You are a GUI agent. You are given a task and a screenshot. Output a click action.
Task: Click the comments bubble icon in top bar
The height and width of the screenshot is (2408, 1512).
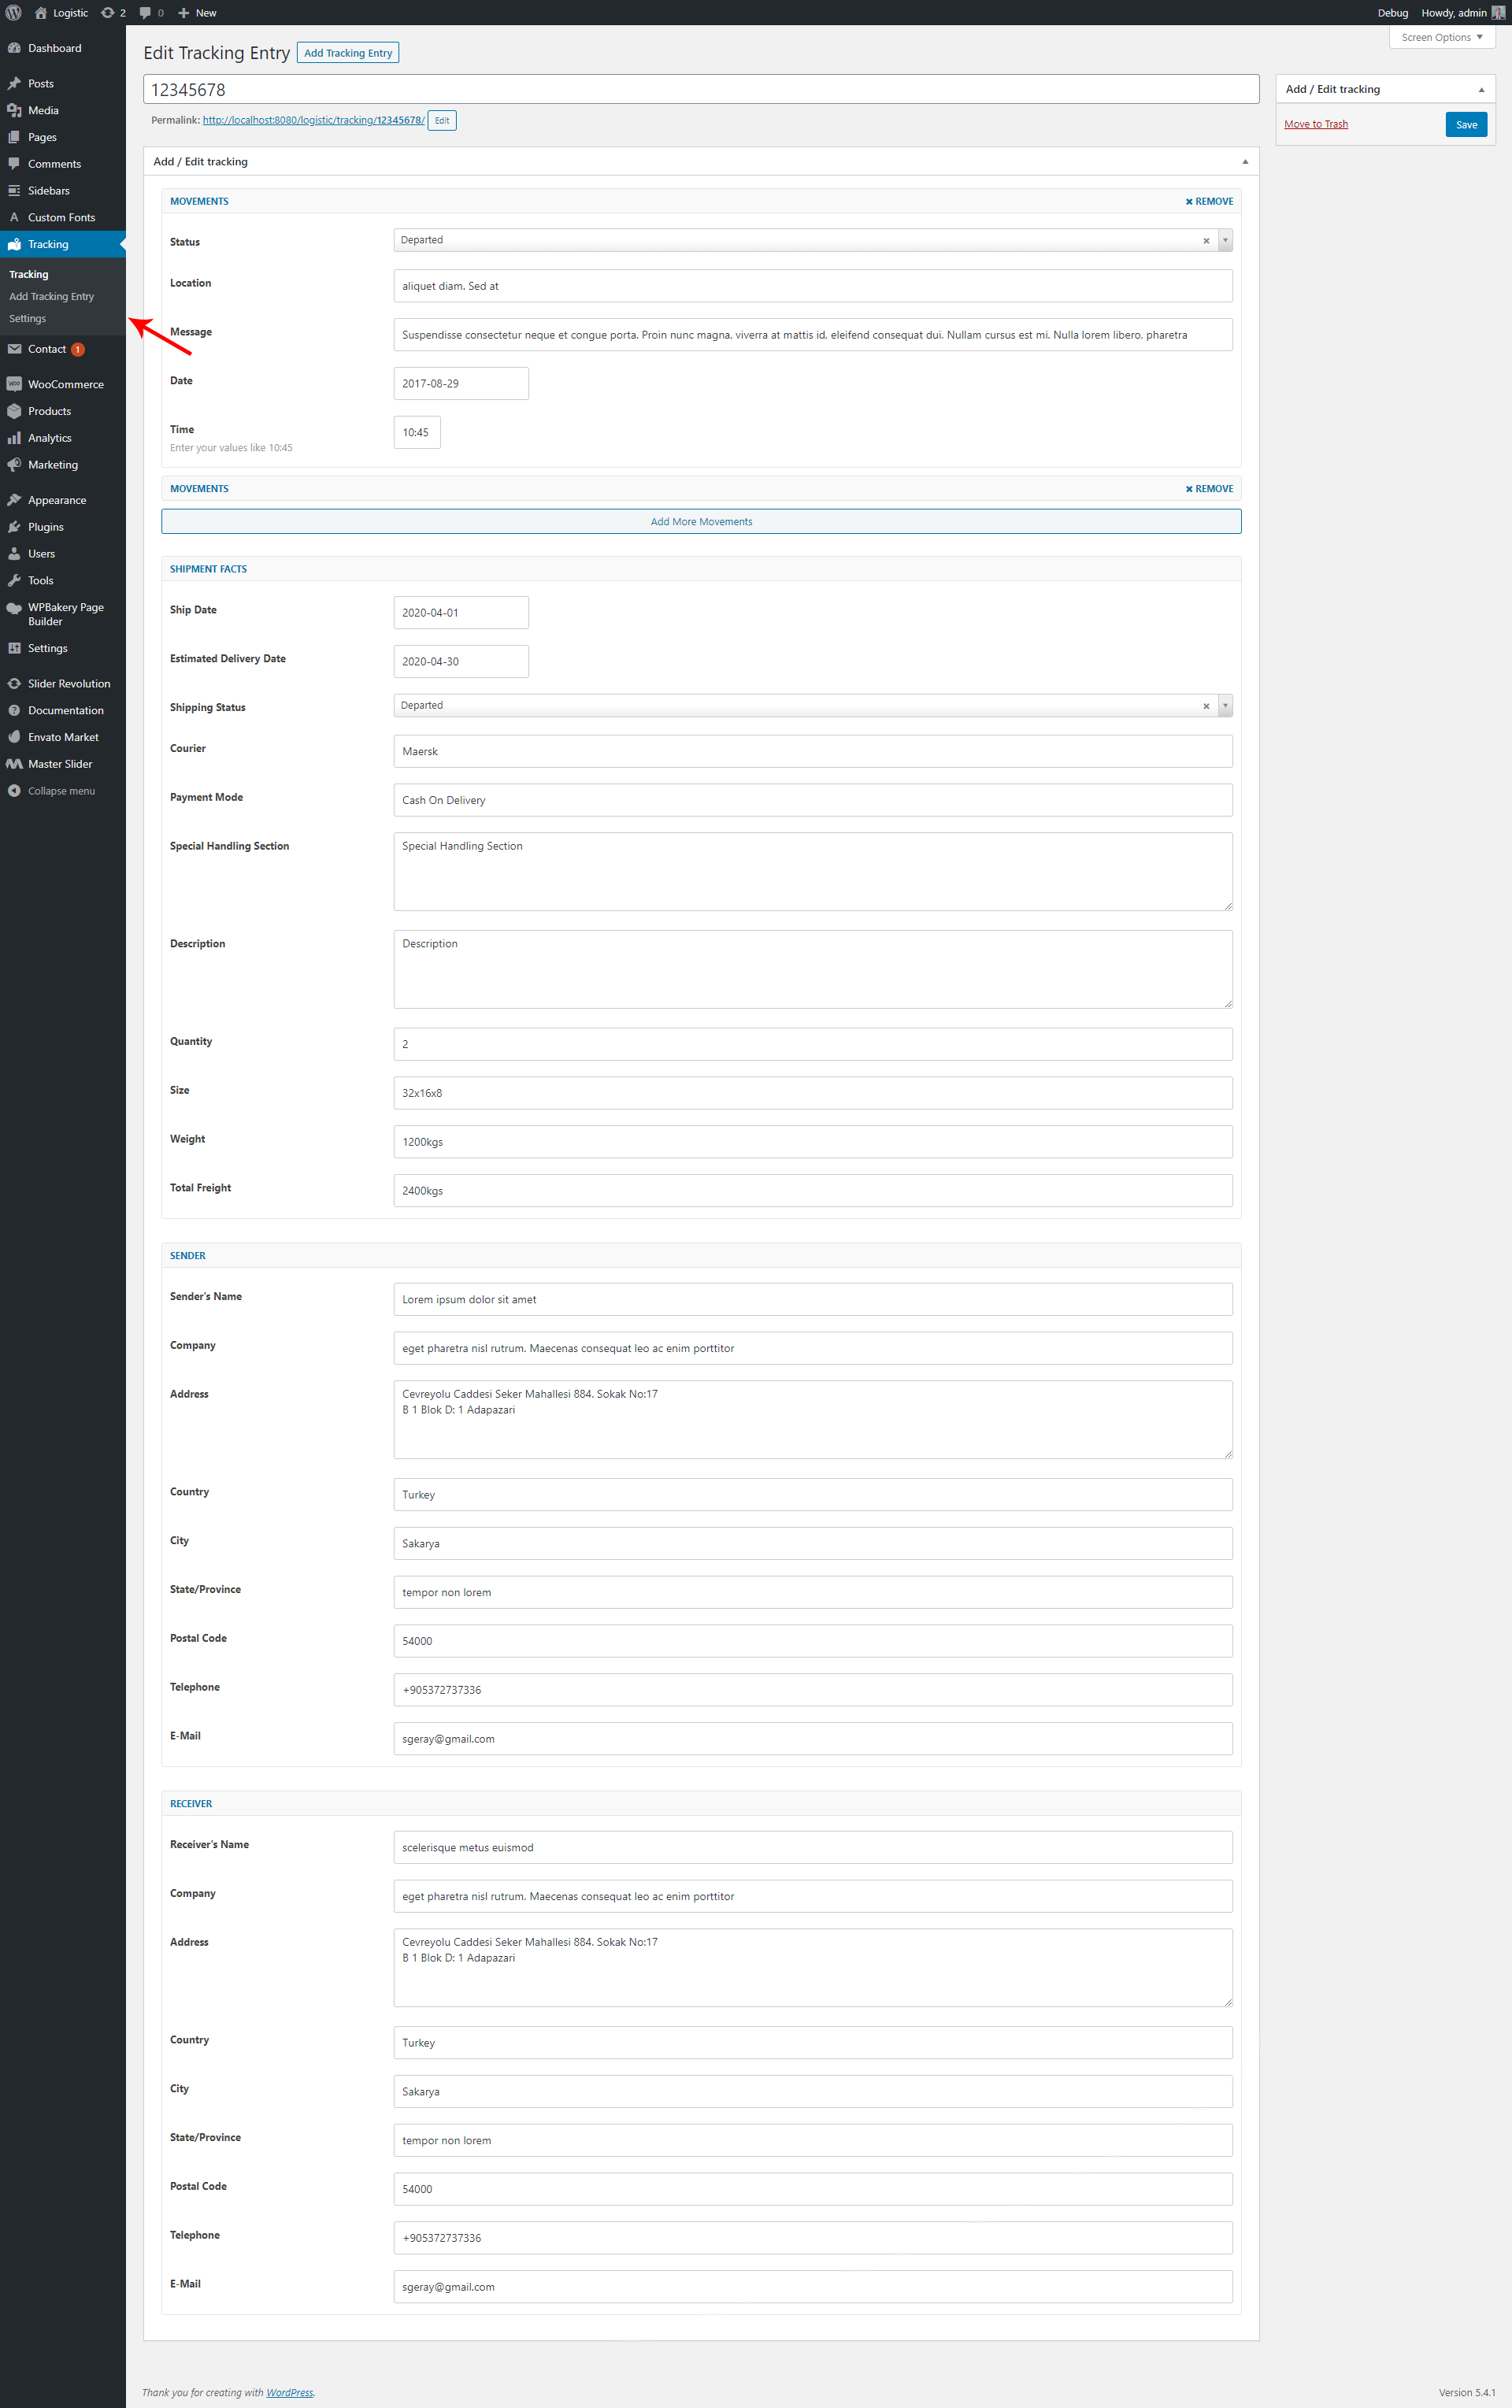(146, 13)
